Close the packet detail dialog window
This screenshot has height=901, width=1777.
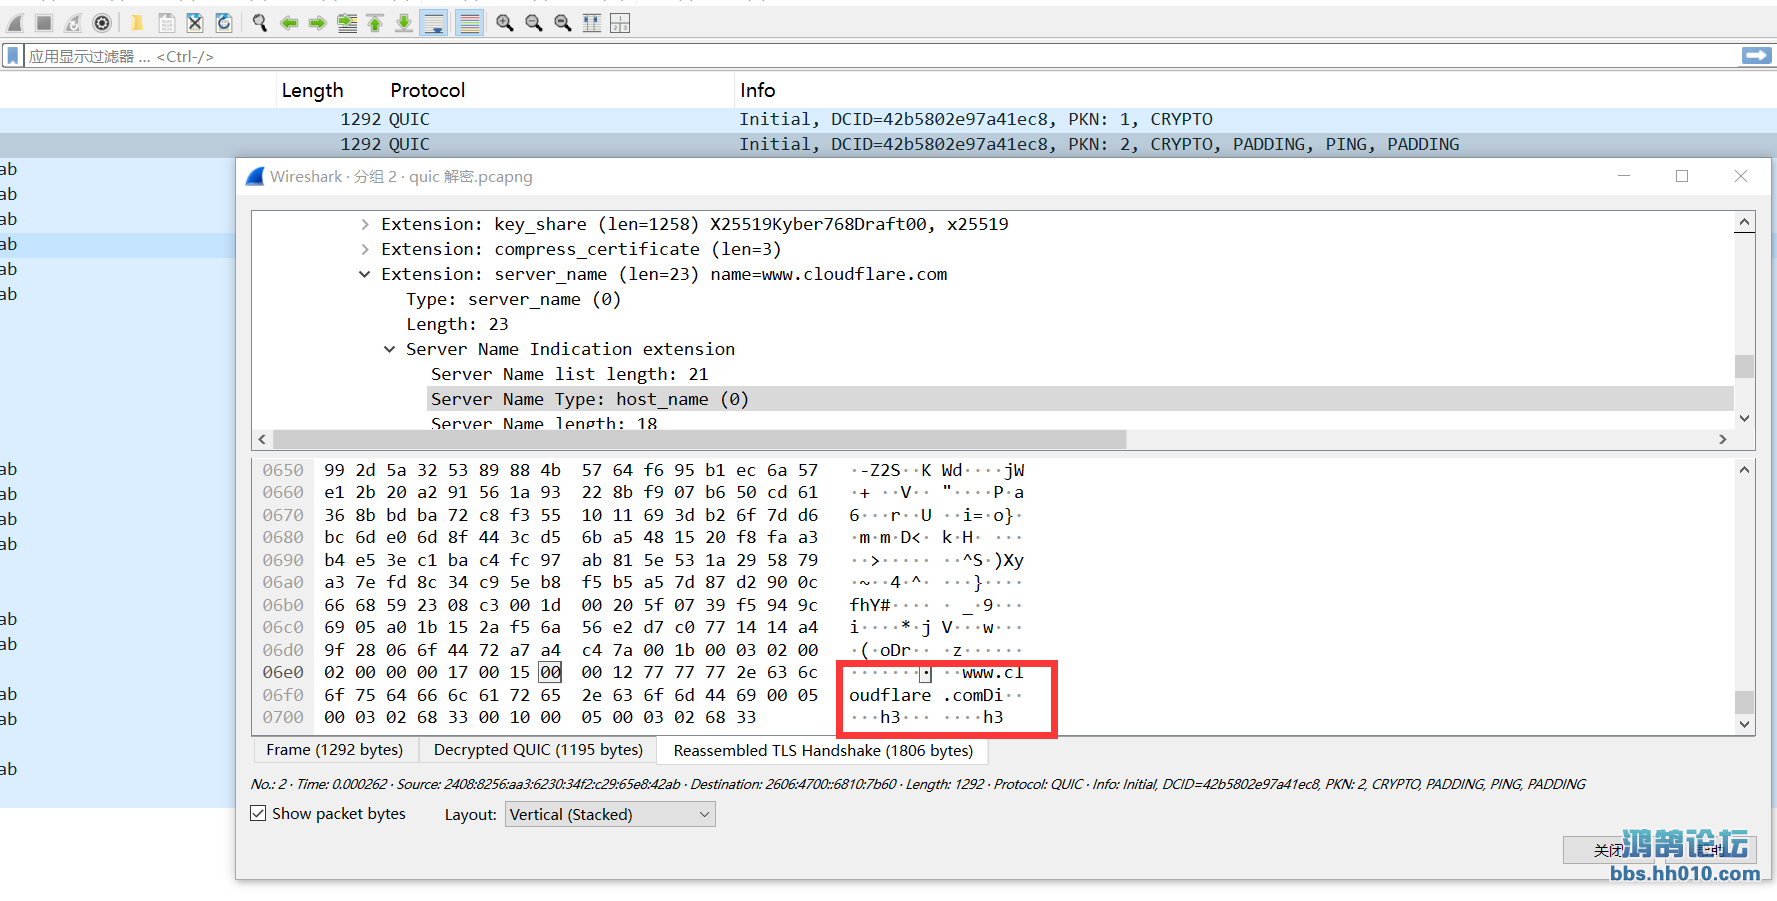[x=1741, y=176]
